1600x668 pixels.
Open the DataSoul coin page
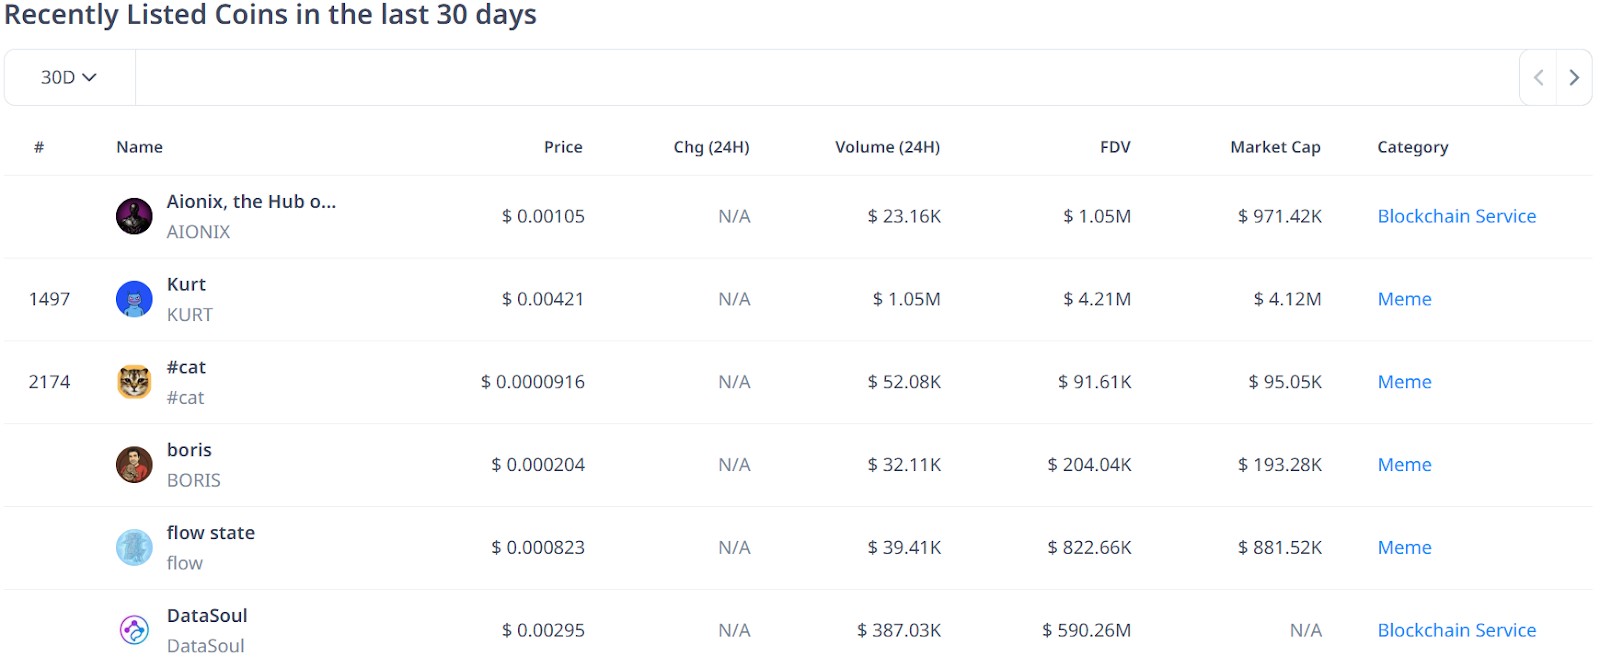207,616
